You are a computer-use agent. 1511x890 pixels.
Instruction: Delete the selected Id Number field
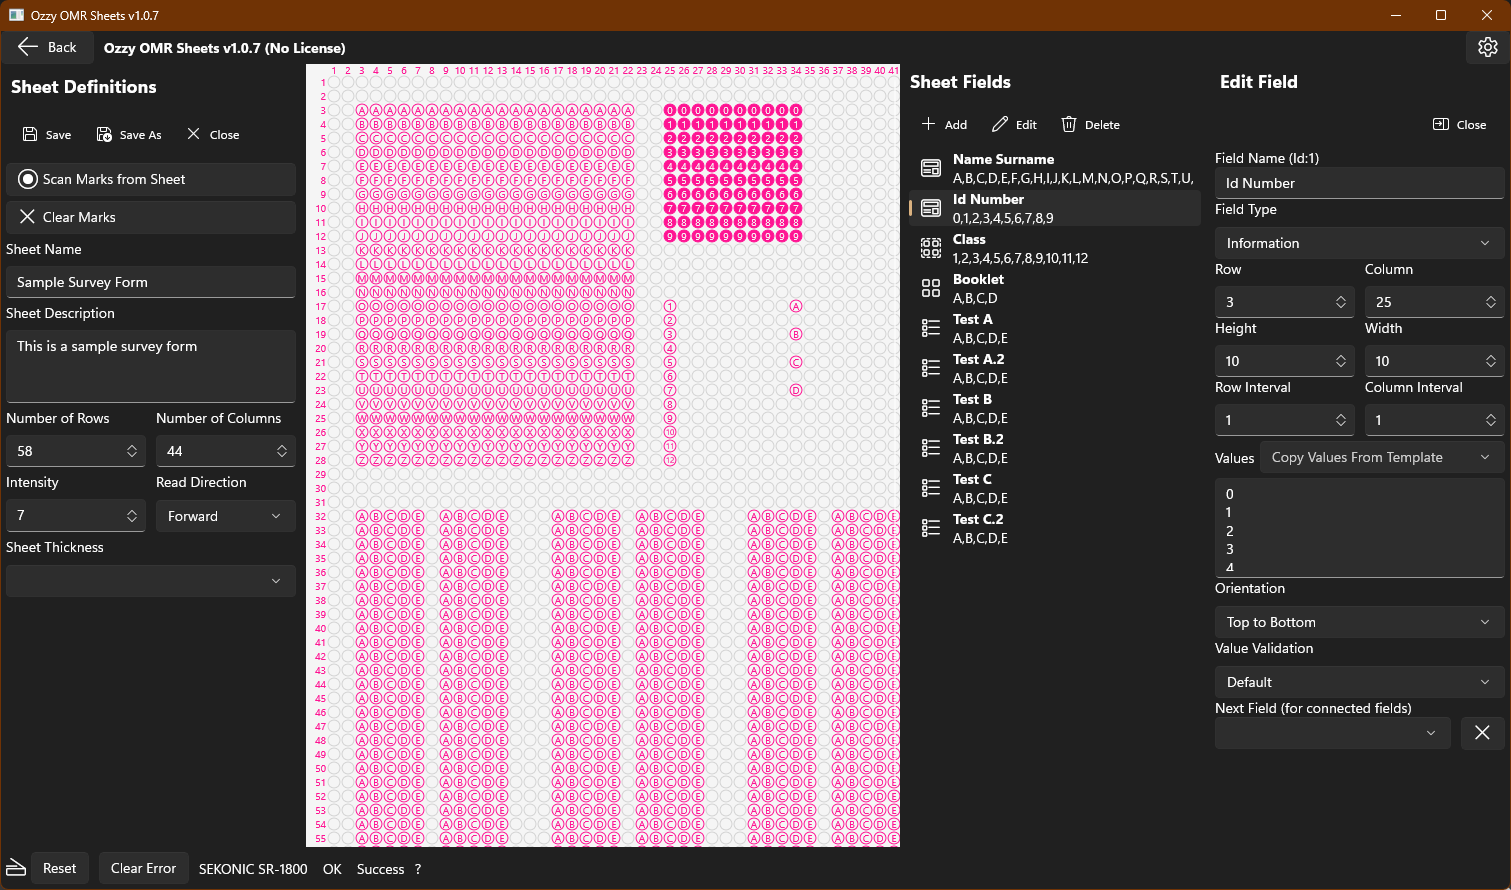point(1090,124)
